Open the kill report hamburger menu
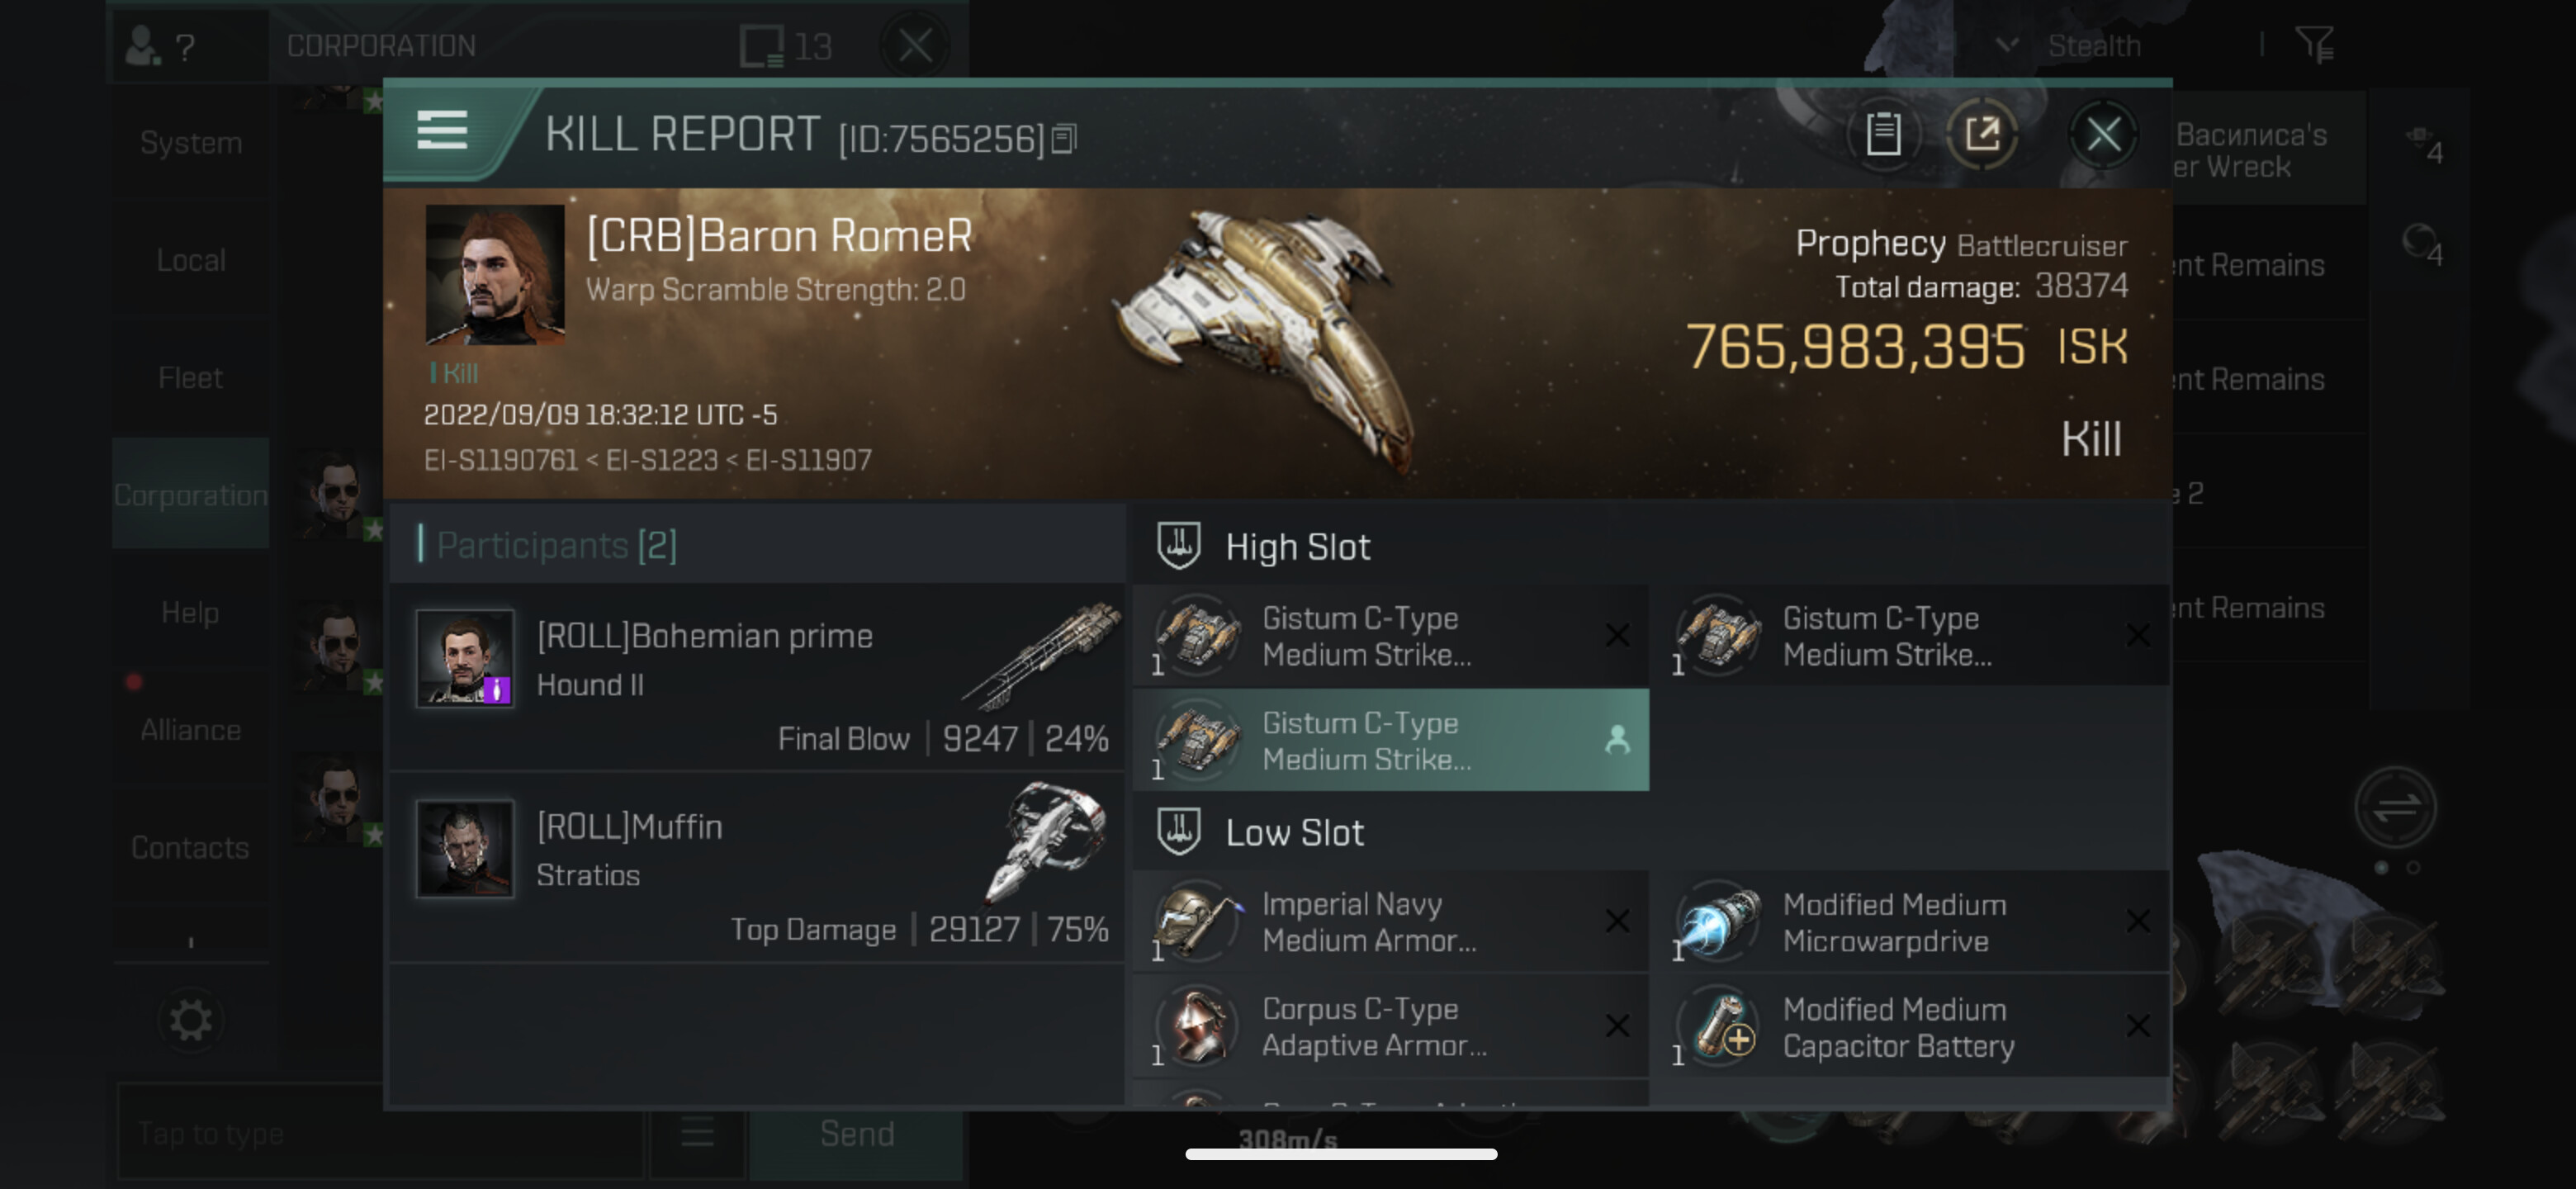The width and height of the screenshot is (2576, 1189). (442, 131)
